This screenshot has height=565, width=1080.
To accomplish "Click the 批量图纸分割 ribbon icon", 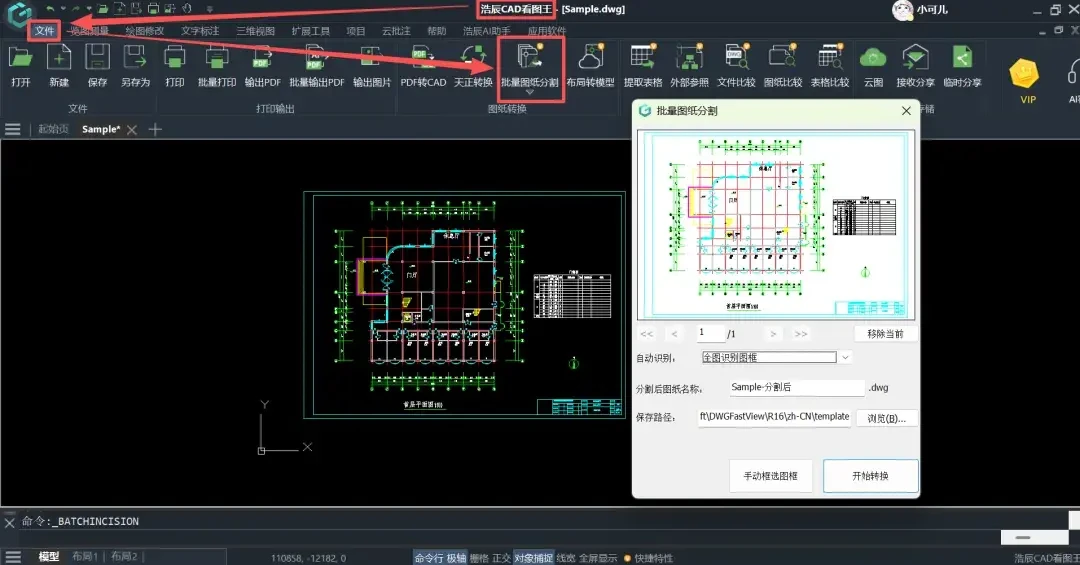I will pos(530,58).
